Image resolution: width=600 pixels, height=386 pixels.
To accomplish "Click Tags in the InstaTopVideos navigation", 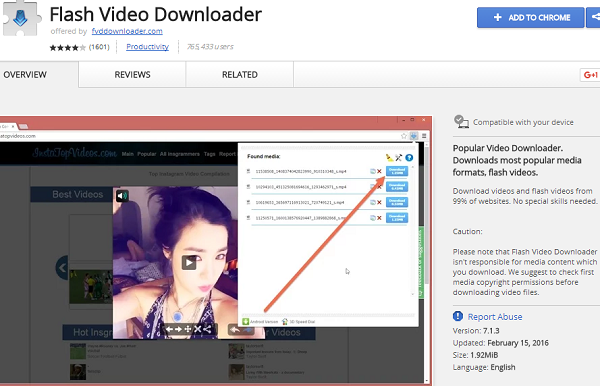I will [x=209, y=154].
